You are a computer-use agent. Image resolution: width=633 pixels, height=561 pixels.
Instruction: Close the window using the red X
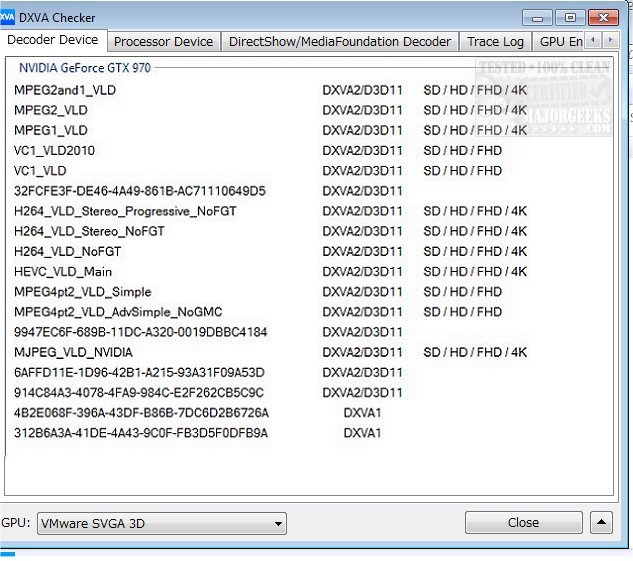tap(603, 17)
